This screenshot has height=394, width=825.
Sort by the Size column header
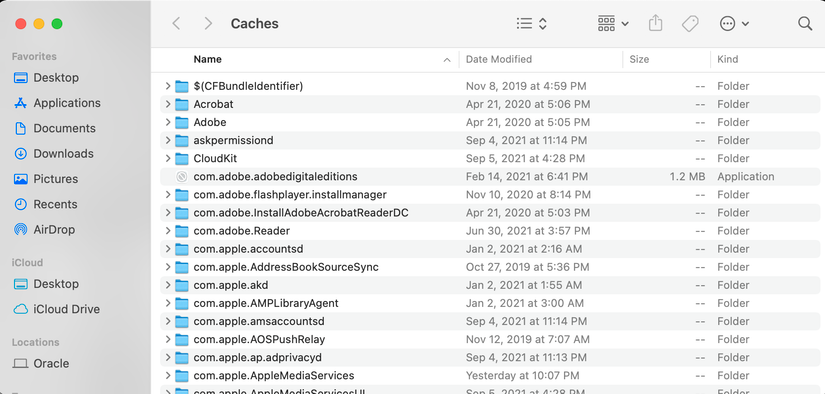[x=639, y=59]
